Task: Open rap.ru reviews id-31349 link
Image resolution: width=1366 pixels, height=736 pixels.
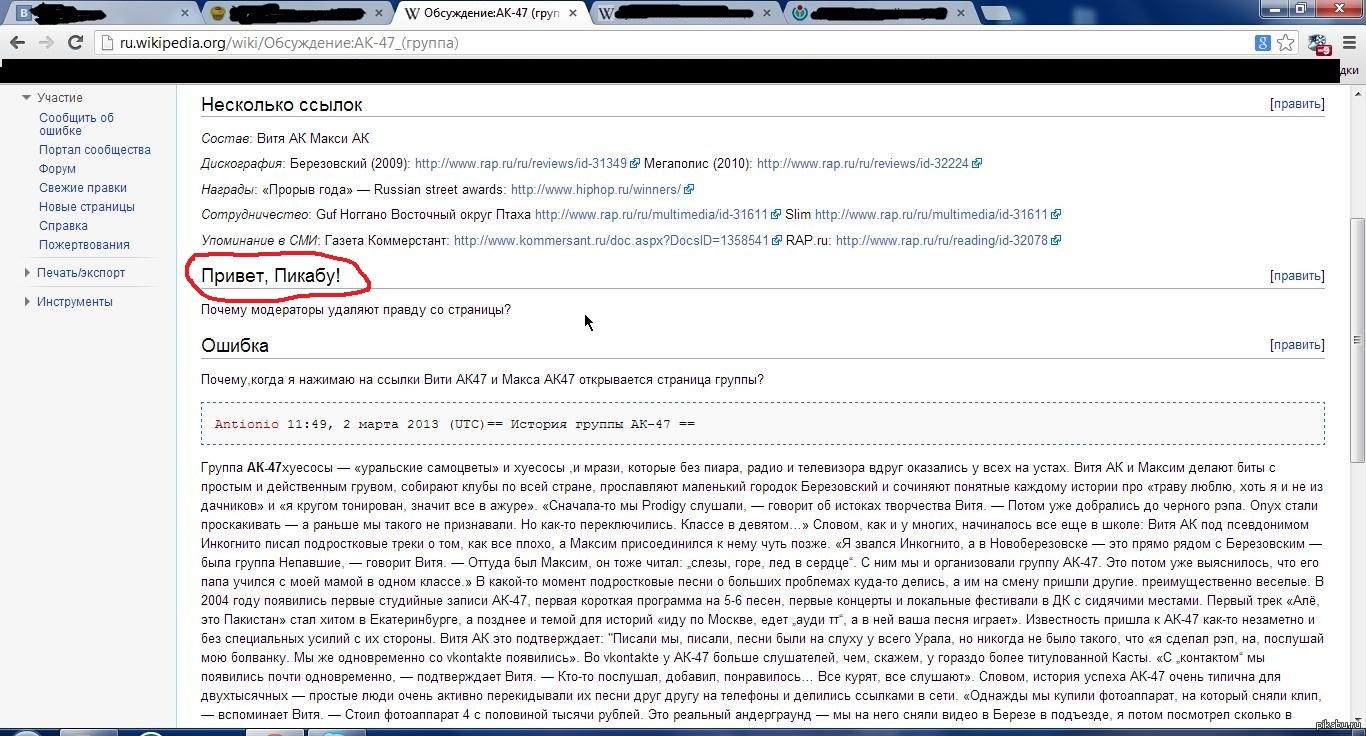Action: (520, 163)
